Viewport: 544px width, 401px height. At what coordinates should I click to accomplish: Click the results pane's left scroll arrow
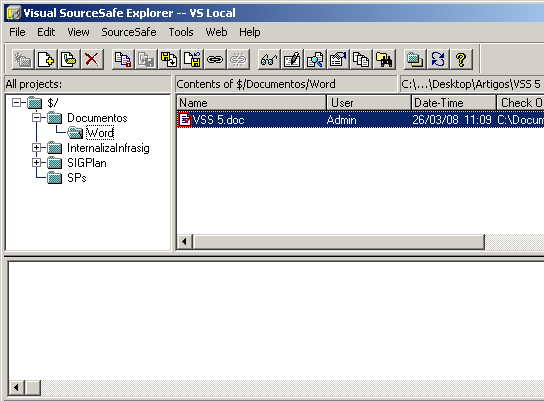(x=16, y=387)
